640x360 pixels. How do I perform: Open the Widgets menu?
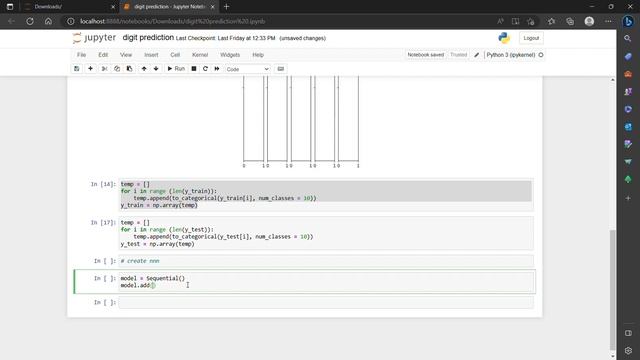click(230, 55)
